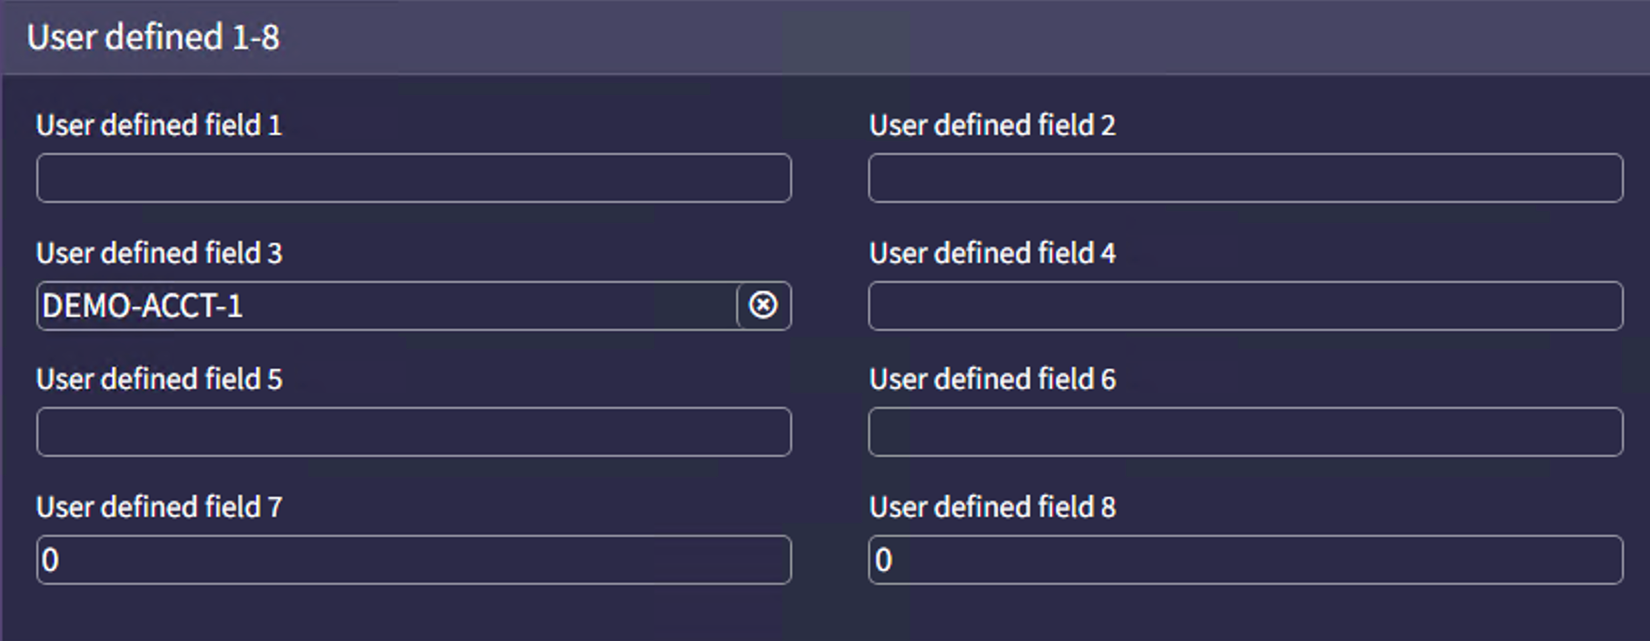The height and width of the screenshot is (641, 1650).
Task: Clear the DEMO-ACCT-1 value using the circled X icon
Action: click(761, 305)
